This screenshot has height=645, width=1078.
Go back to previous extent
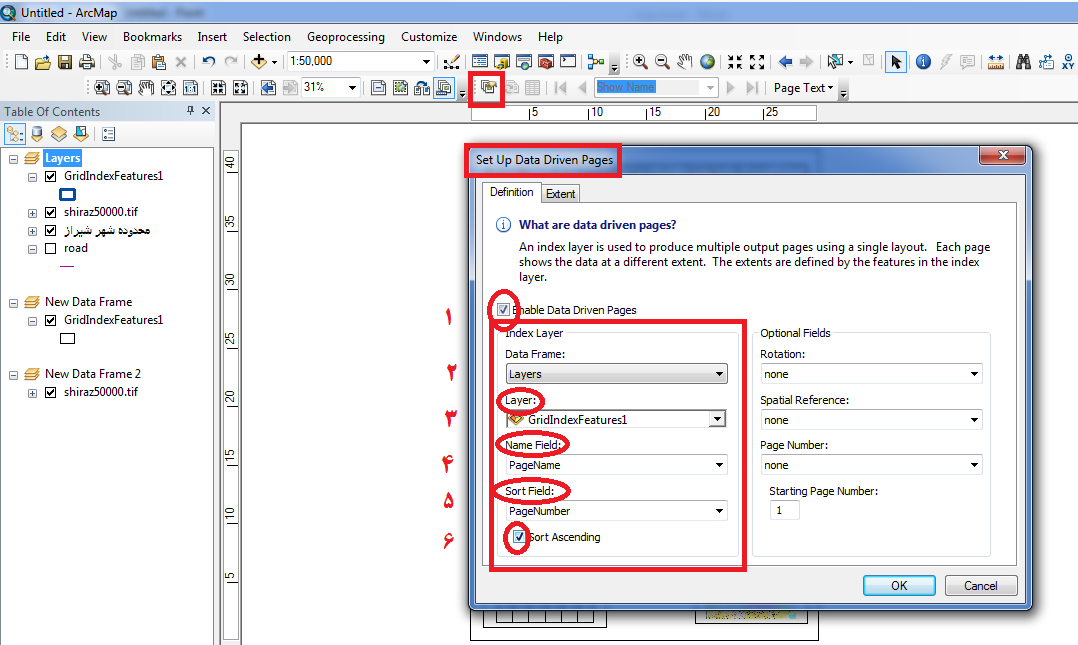point(785,62)
